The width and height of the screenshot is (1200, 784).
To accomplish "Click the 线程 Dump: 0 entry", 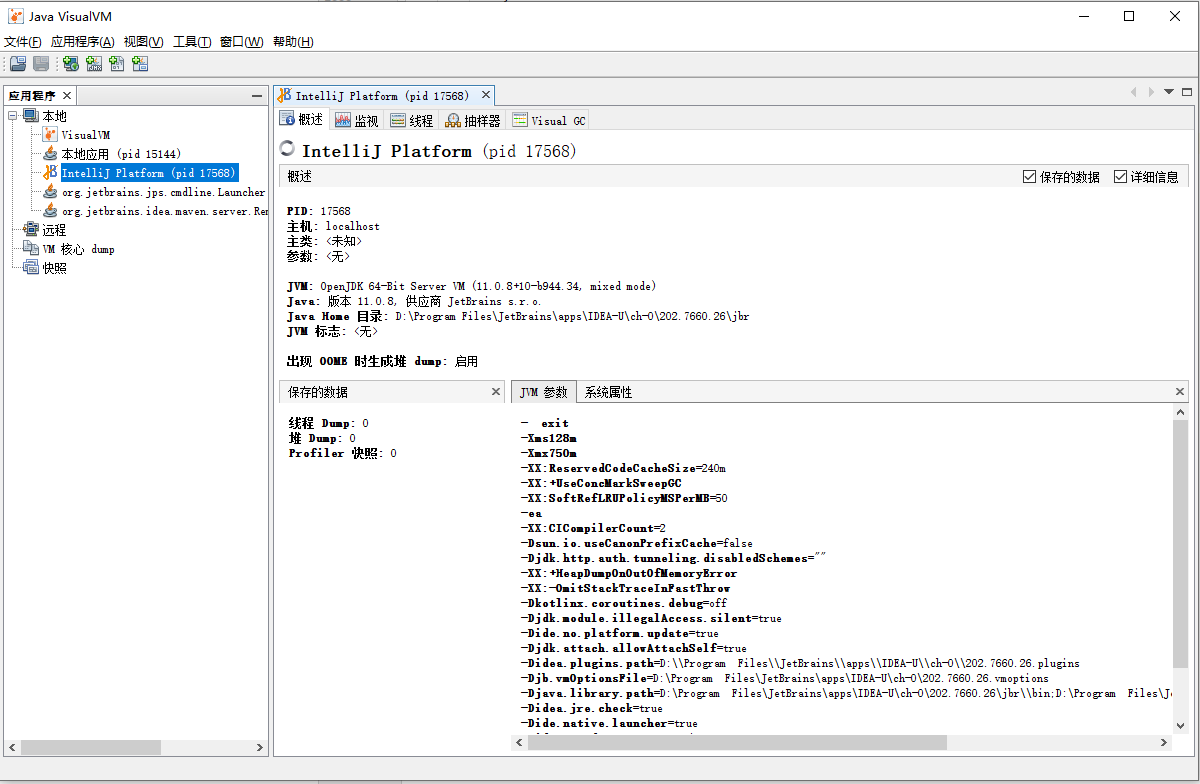I will click(329, 423).
